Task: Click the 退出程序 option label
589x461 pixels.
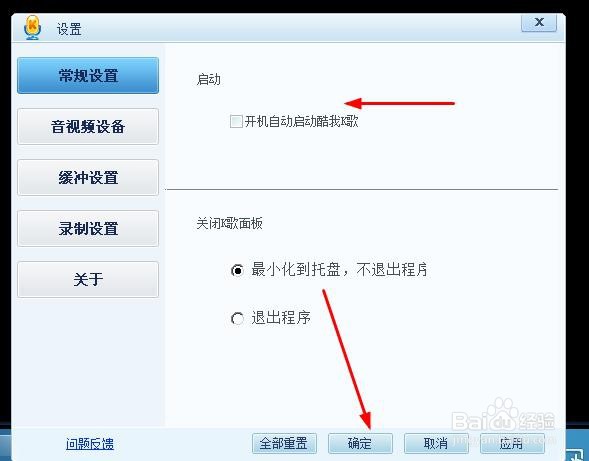Action: [x=281, y=318]
